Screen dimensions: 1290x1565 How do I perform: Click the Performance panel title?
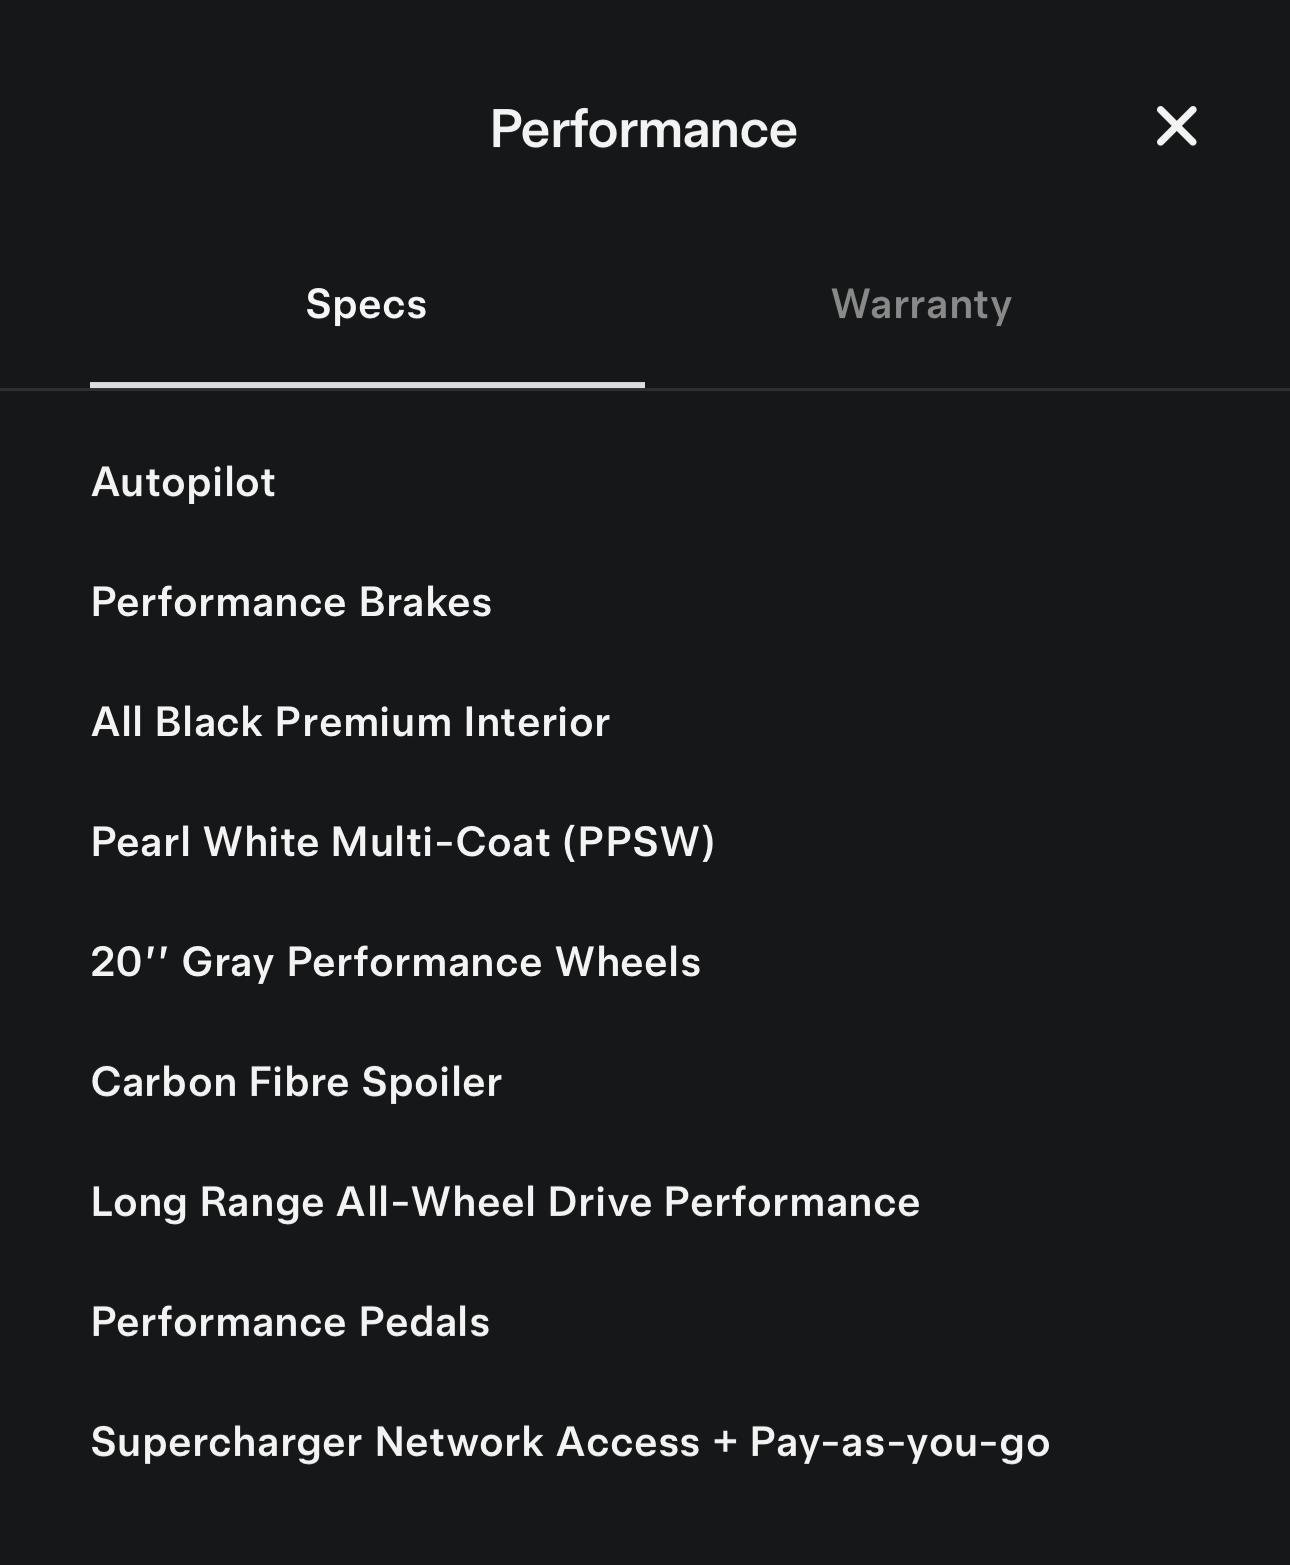click(x=643, y=129)
